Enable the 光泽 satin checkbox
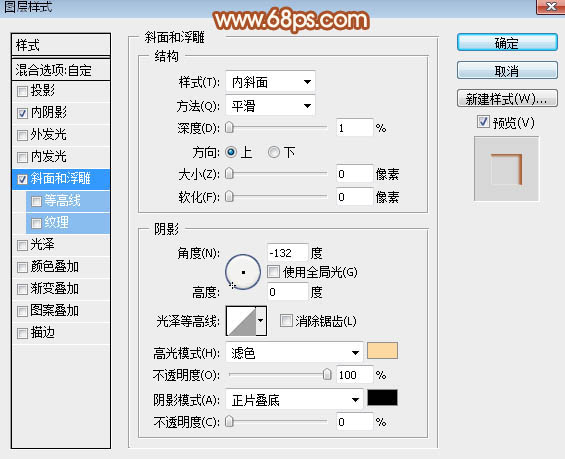This screenshot has height=459, width=565. pyautogui.click(x=22, y=245)
